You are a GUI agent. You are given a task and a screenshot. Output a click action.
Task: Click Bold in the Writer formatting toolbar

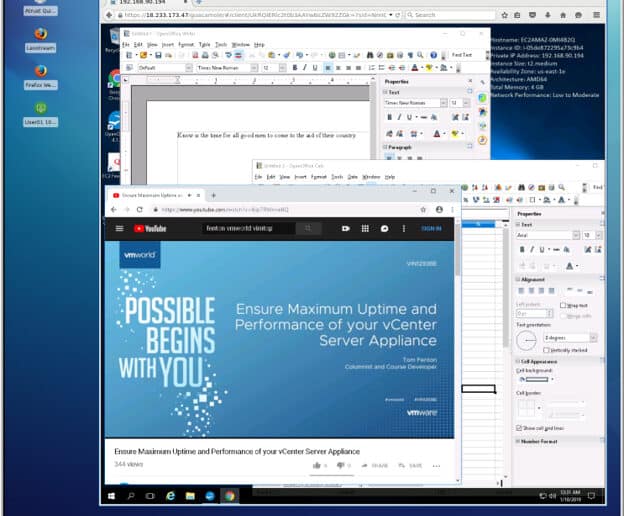pos(295,68)
